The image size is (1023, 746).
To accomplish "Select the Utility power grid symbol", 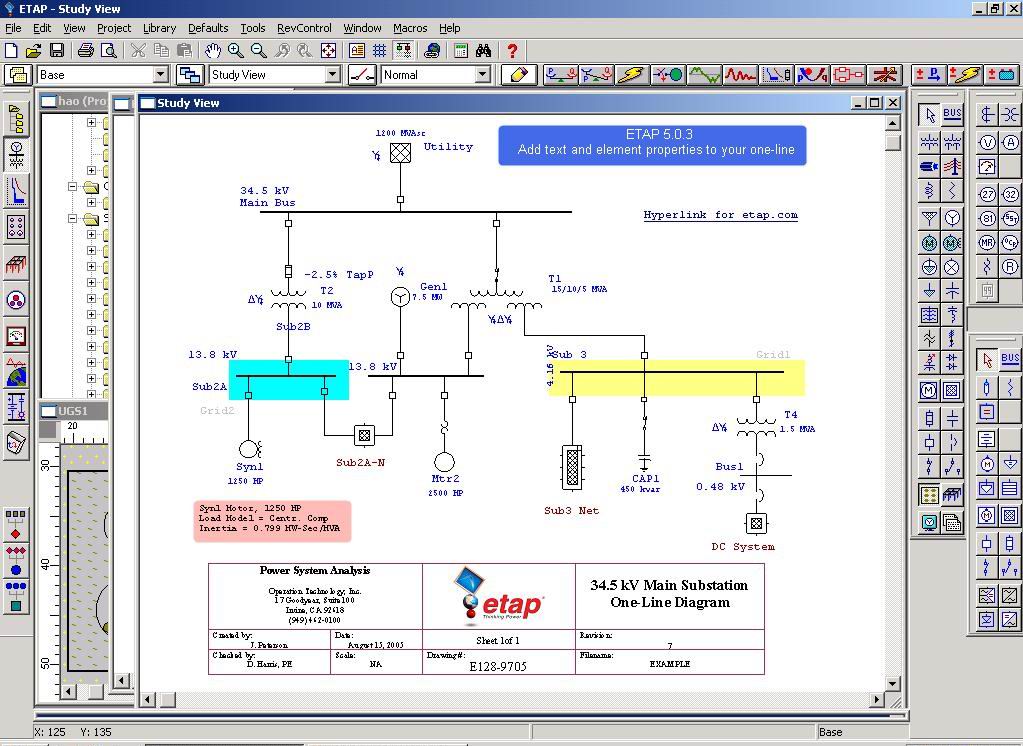I will [400, 153].
